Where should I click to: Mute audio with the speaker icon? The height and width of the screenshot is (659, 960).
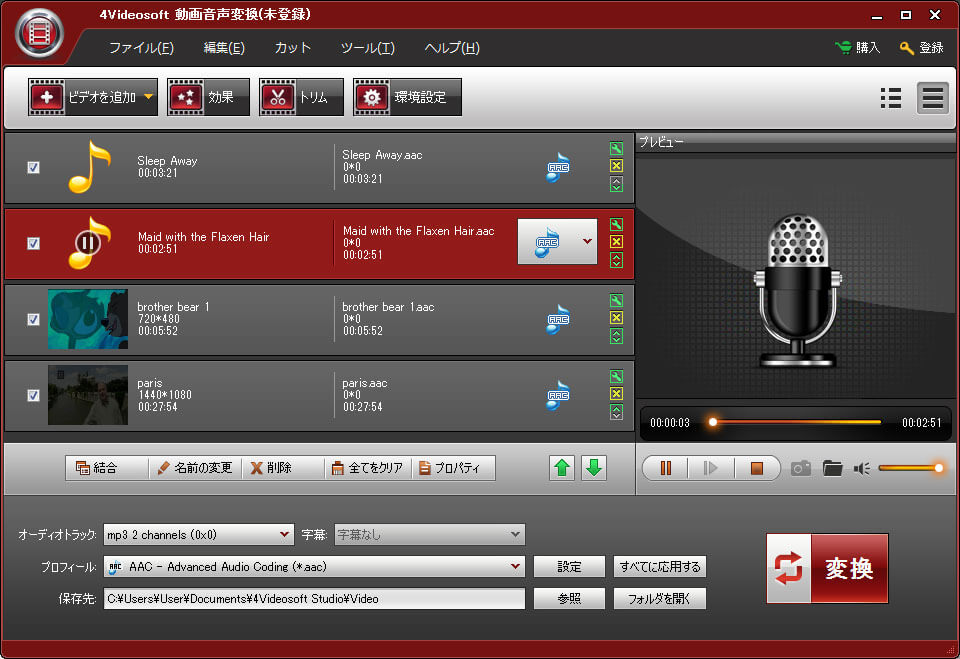pyautogui.click(x=862, y=469)
